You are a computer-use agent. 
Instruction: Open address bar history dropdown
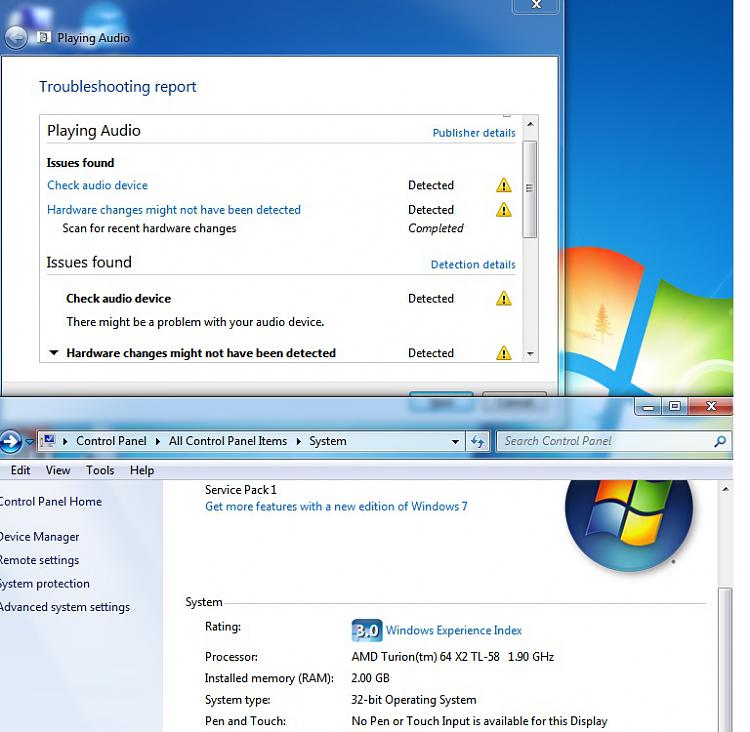pos(455,441)
